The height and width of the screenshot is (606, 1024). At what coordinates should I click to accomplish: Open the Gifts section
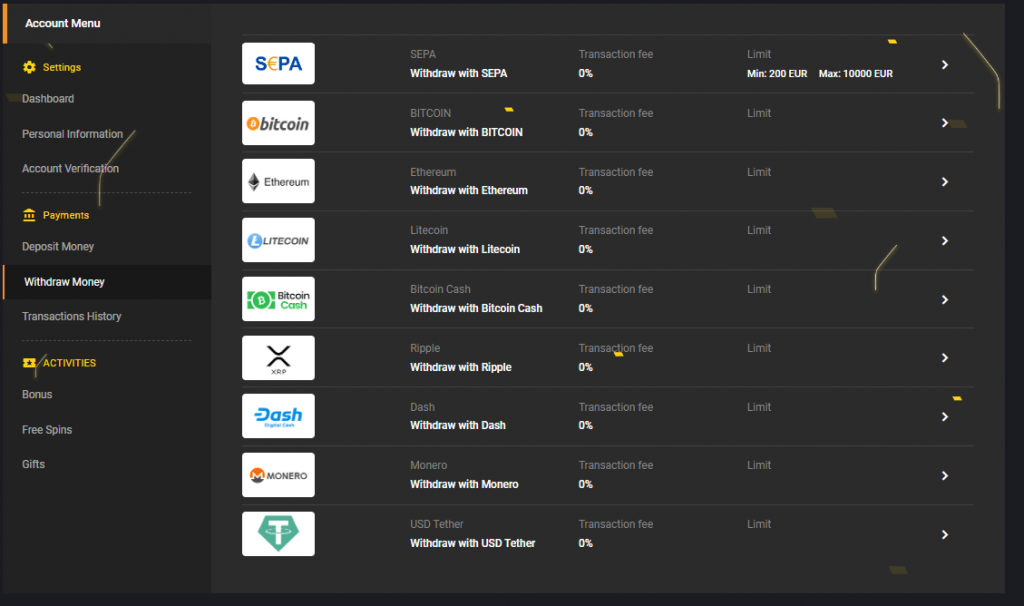tap(33, 464)
